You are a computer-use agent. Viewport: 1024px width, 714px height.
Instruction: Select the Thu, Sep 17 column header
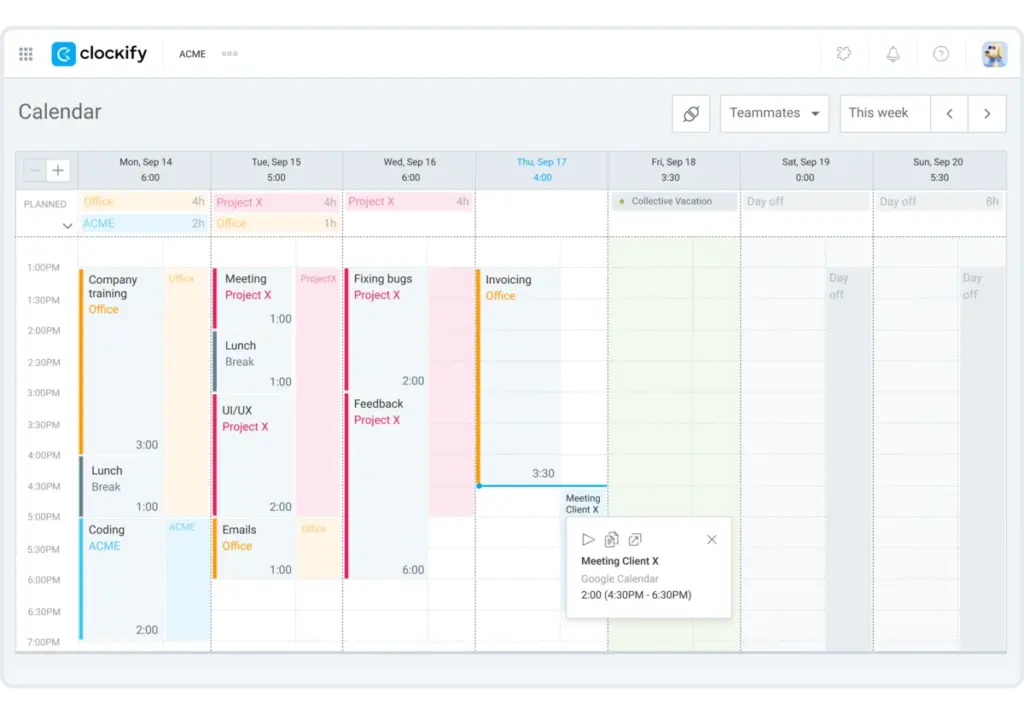click(542, 161)
